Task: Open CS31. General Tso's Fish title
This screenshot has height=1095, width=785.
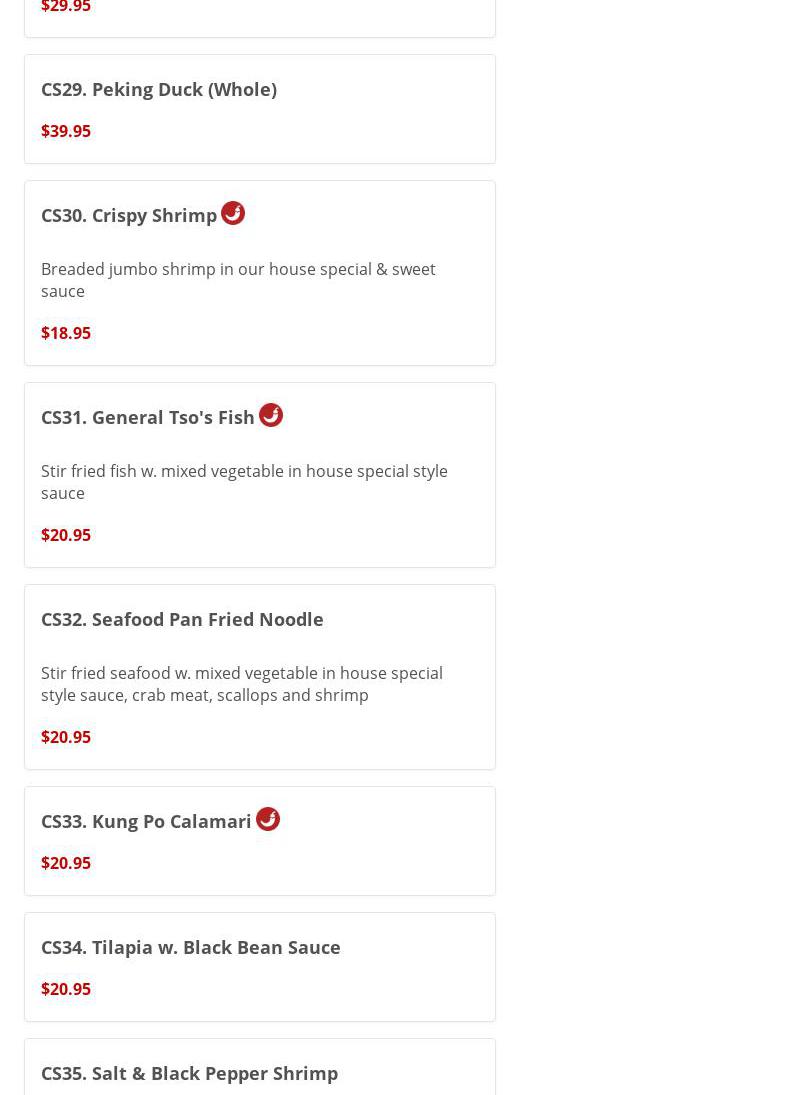Action: pos(148,417)
